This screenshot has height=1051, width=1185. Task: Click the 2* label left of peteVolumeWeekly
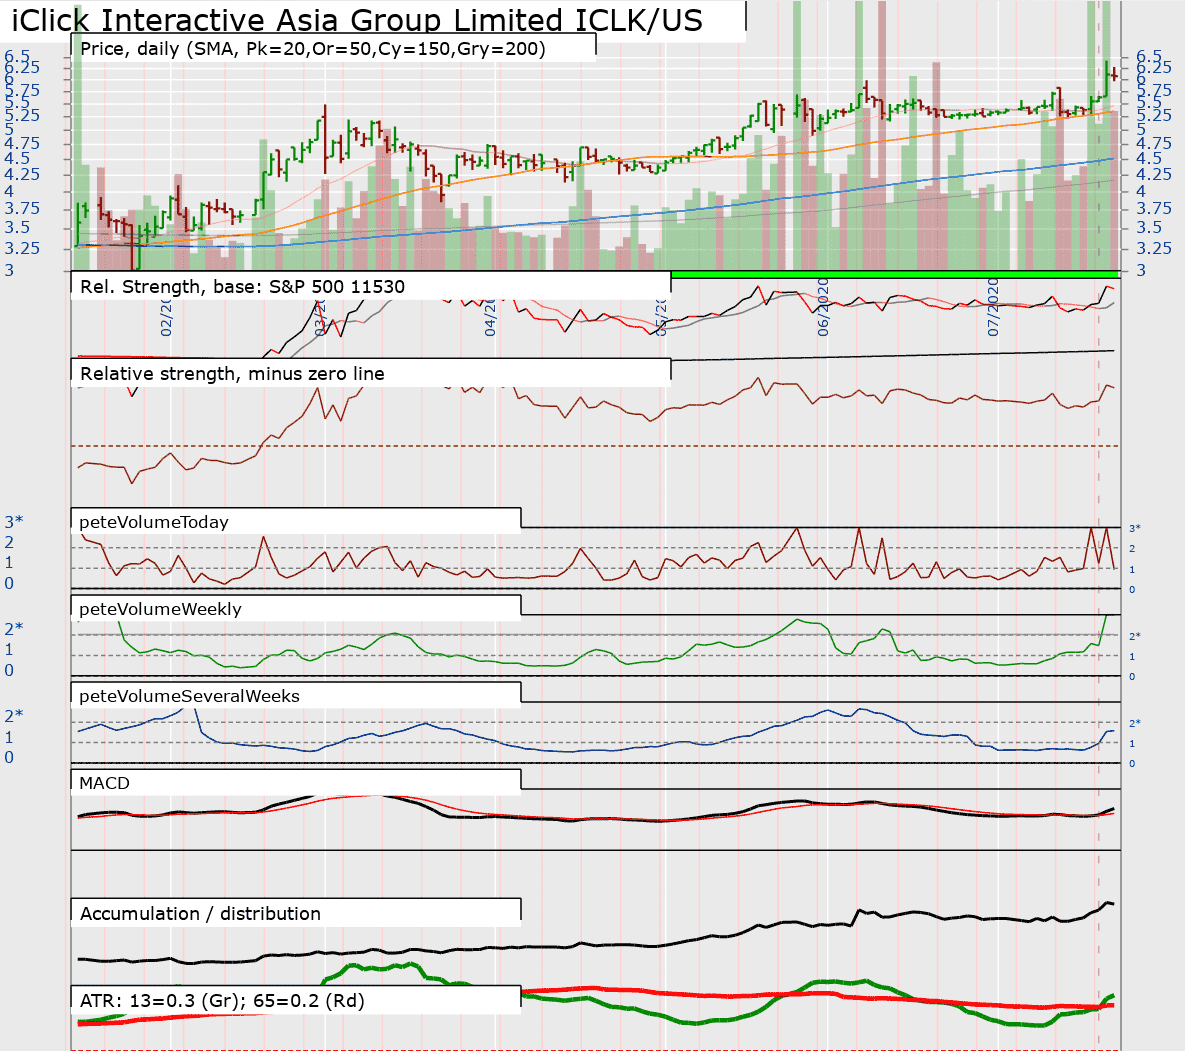point(14,629)
